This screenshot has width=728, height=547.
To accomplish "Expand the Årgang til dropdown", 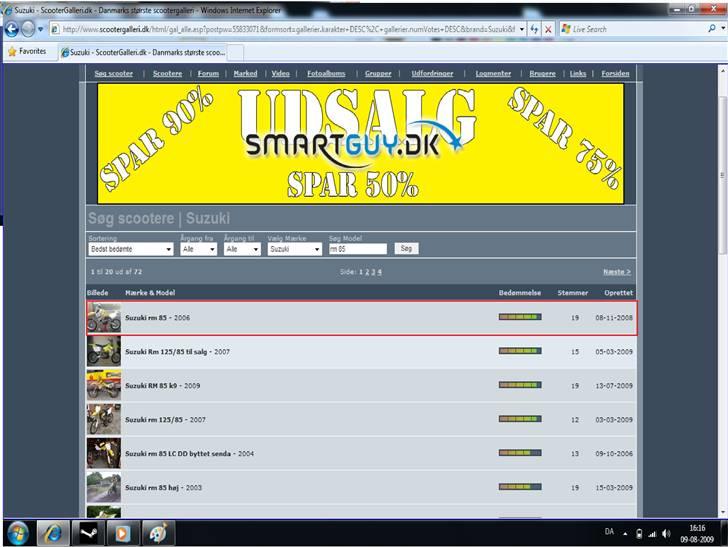I will (x=242, y=249).
